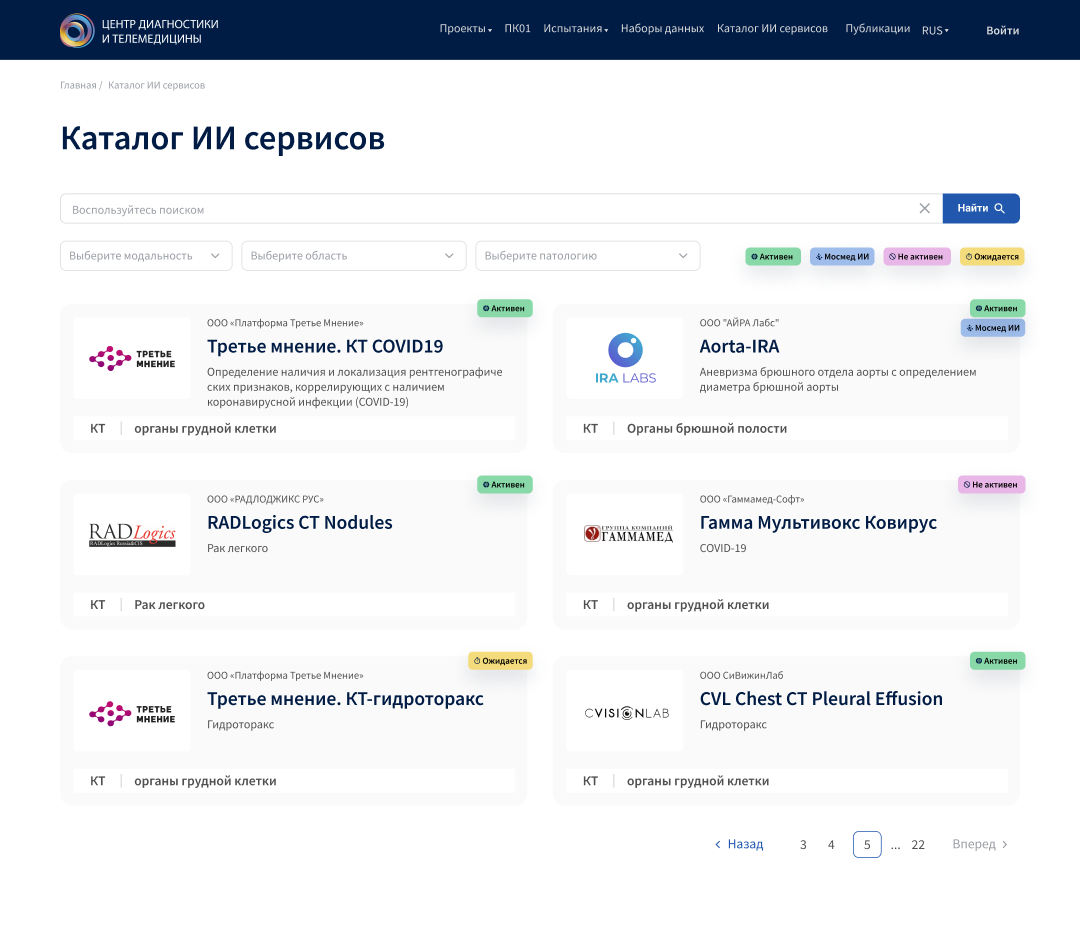Click Органы брюшной полости on the Aorta-IRA card
Image resolution: width=1080 pixels, height=939 pixels.
(707, 429)
